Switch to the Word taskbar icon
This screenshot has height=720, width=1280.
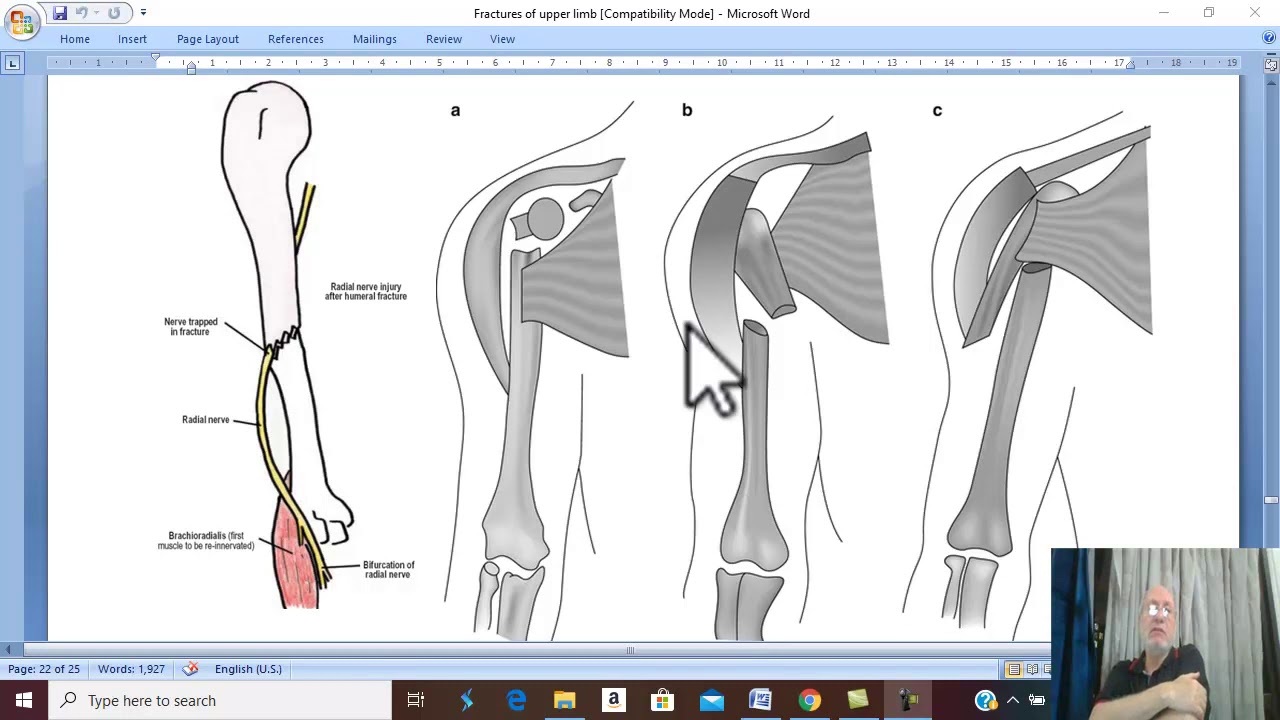[x=761, y=700]
